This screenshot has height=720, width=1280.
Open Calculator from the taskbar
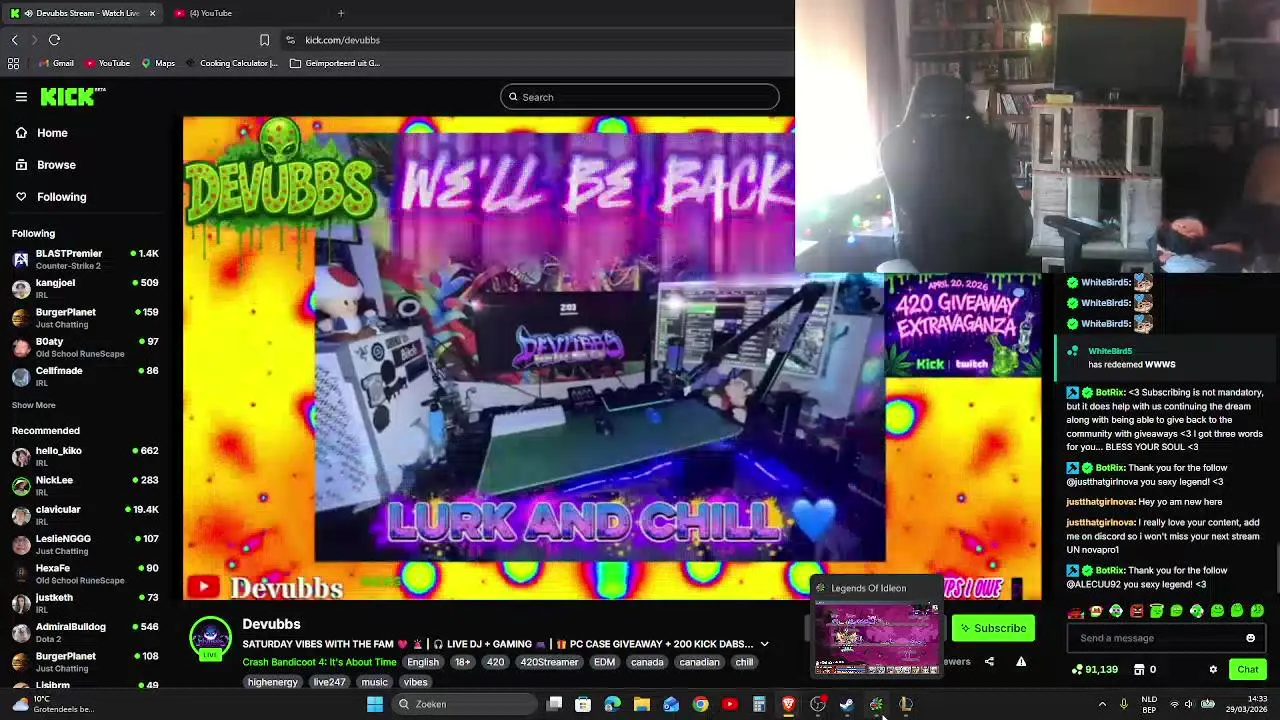pos(759,704)
